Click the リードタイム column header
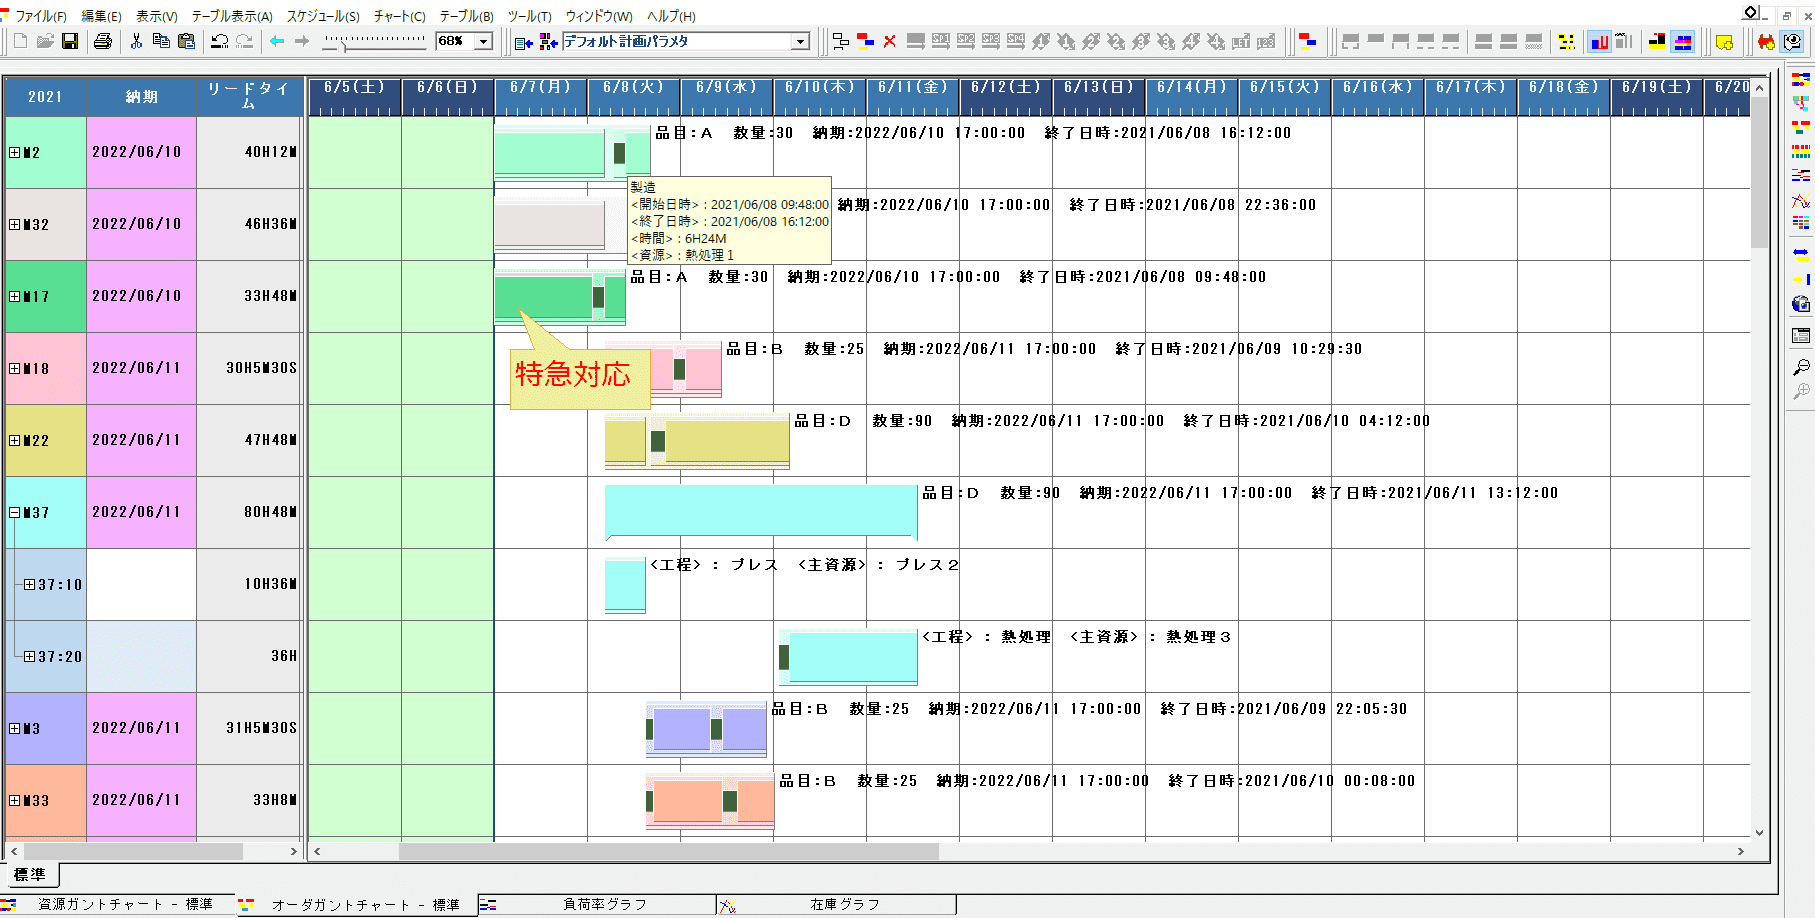Viewport: 1815px width, 918px height. (x=248, y=97)
